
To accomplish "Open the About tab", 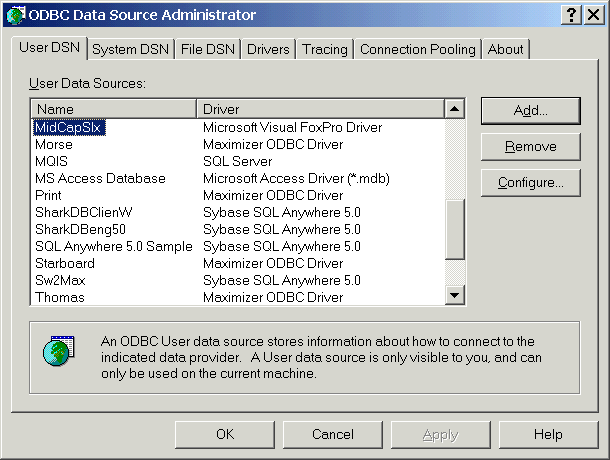I will click(x=505, y=49).
